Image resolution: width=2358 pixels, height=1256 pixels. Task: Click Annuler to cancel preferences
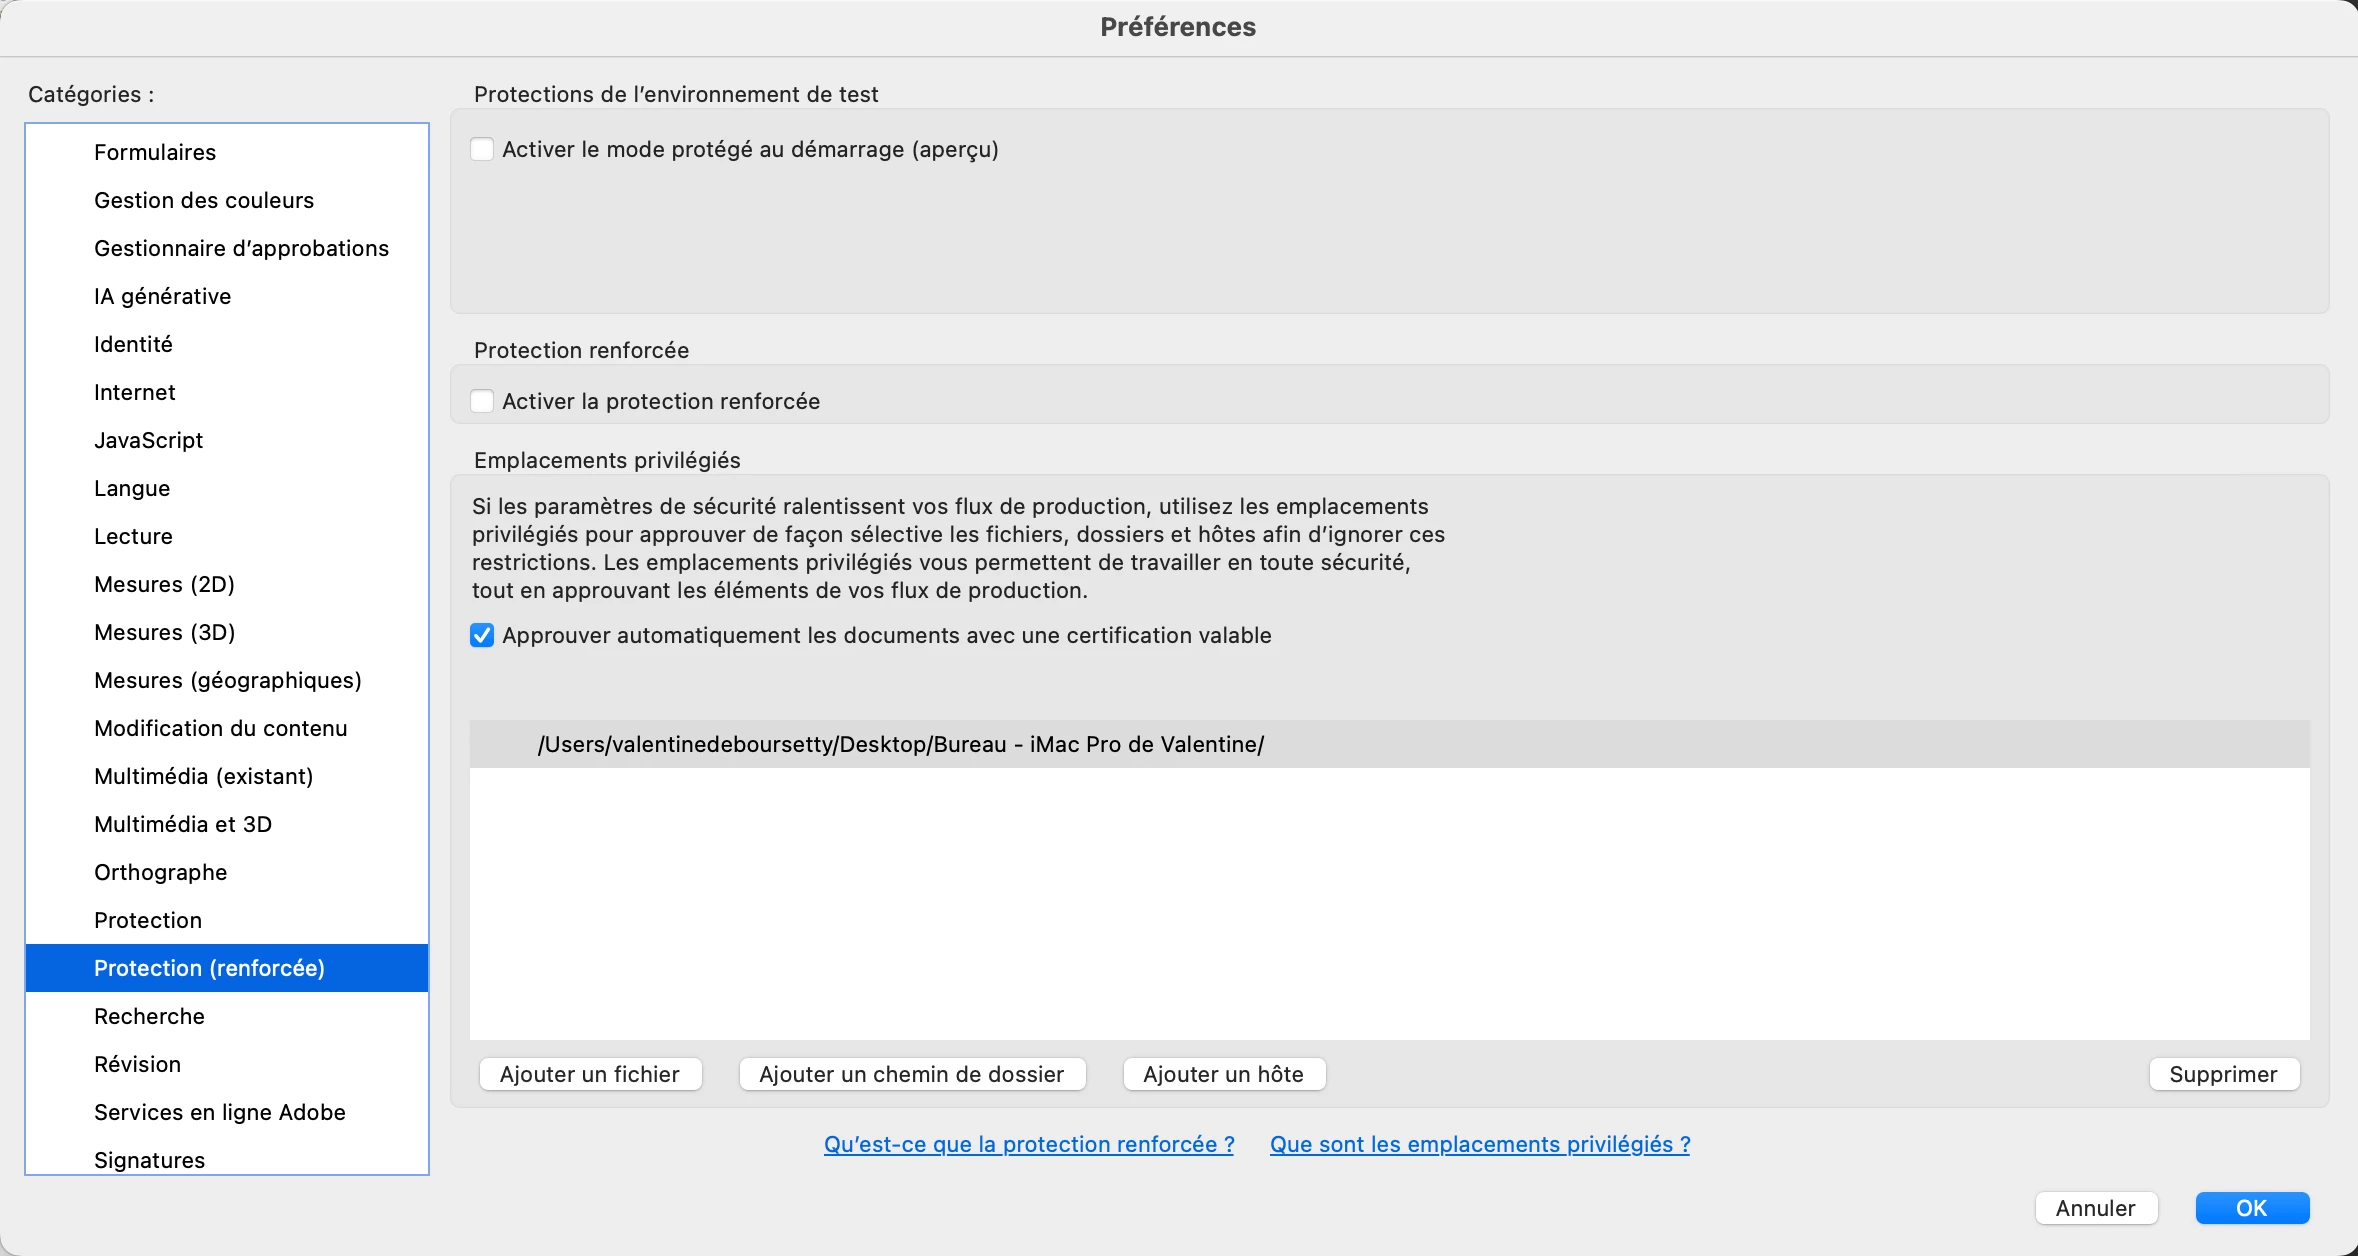[x=2095, y=1208]
